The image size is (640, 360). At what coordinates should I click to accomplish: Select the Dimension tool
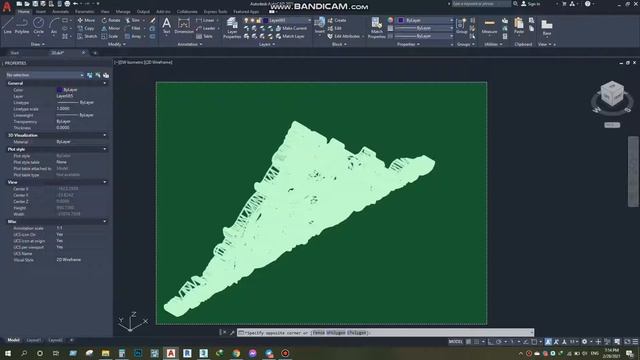click(x=184, y=25)
